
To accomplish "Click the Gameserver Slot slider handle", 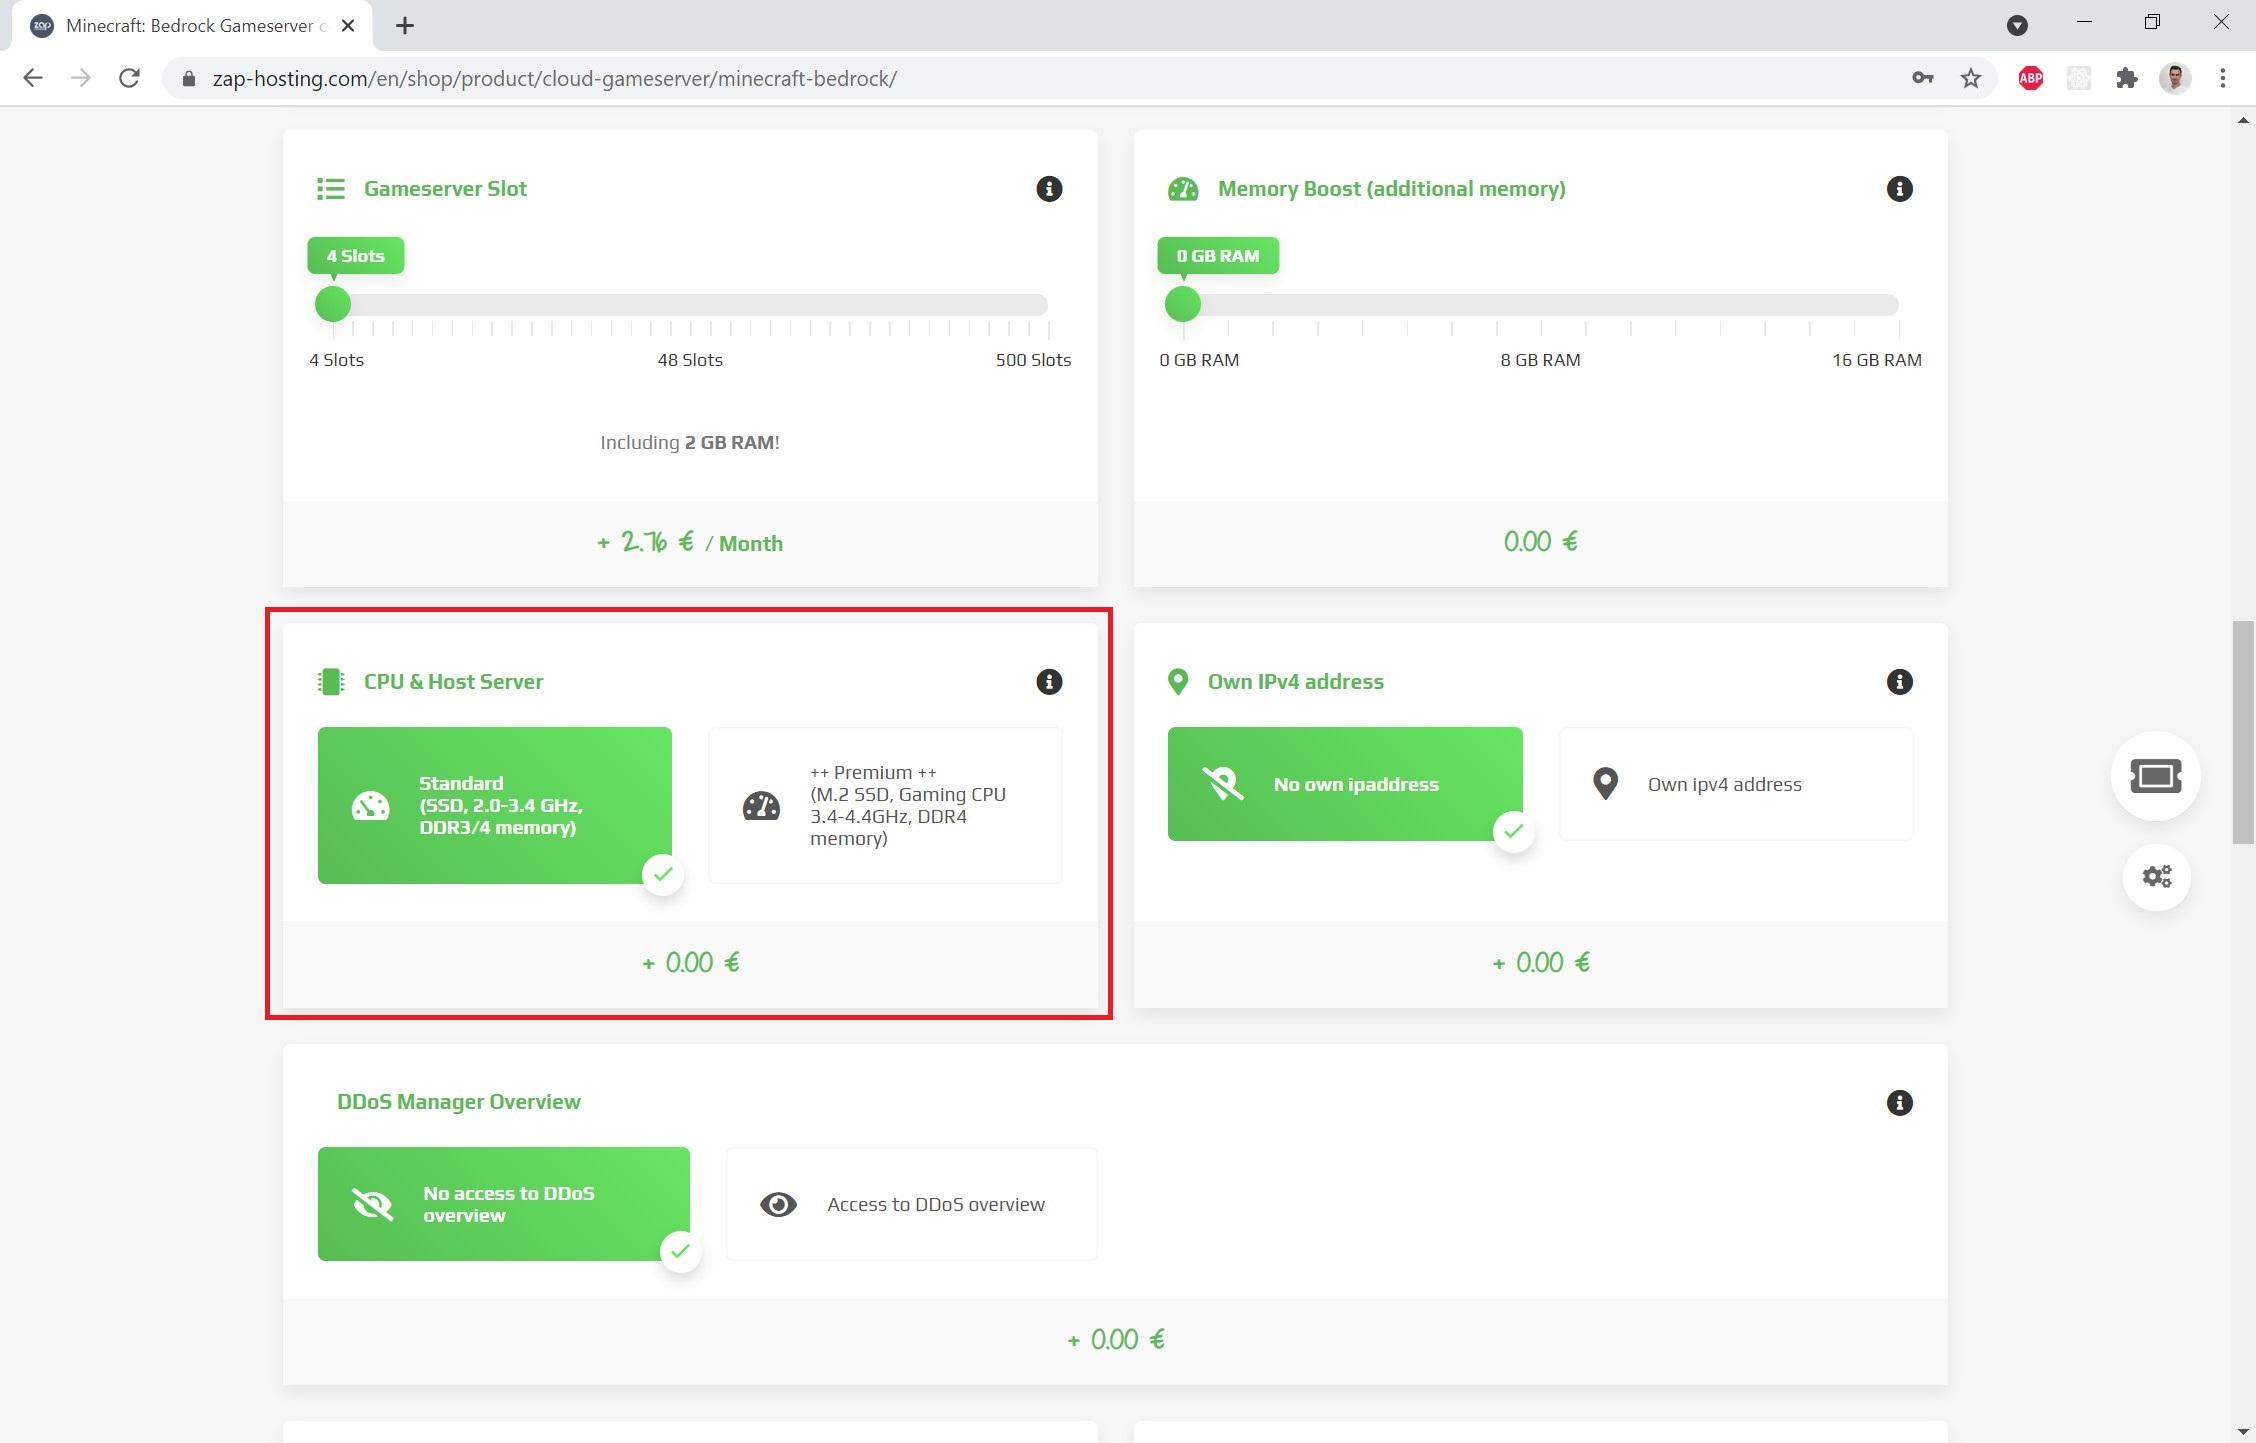I will [x=333, y=304].
